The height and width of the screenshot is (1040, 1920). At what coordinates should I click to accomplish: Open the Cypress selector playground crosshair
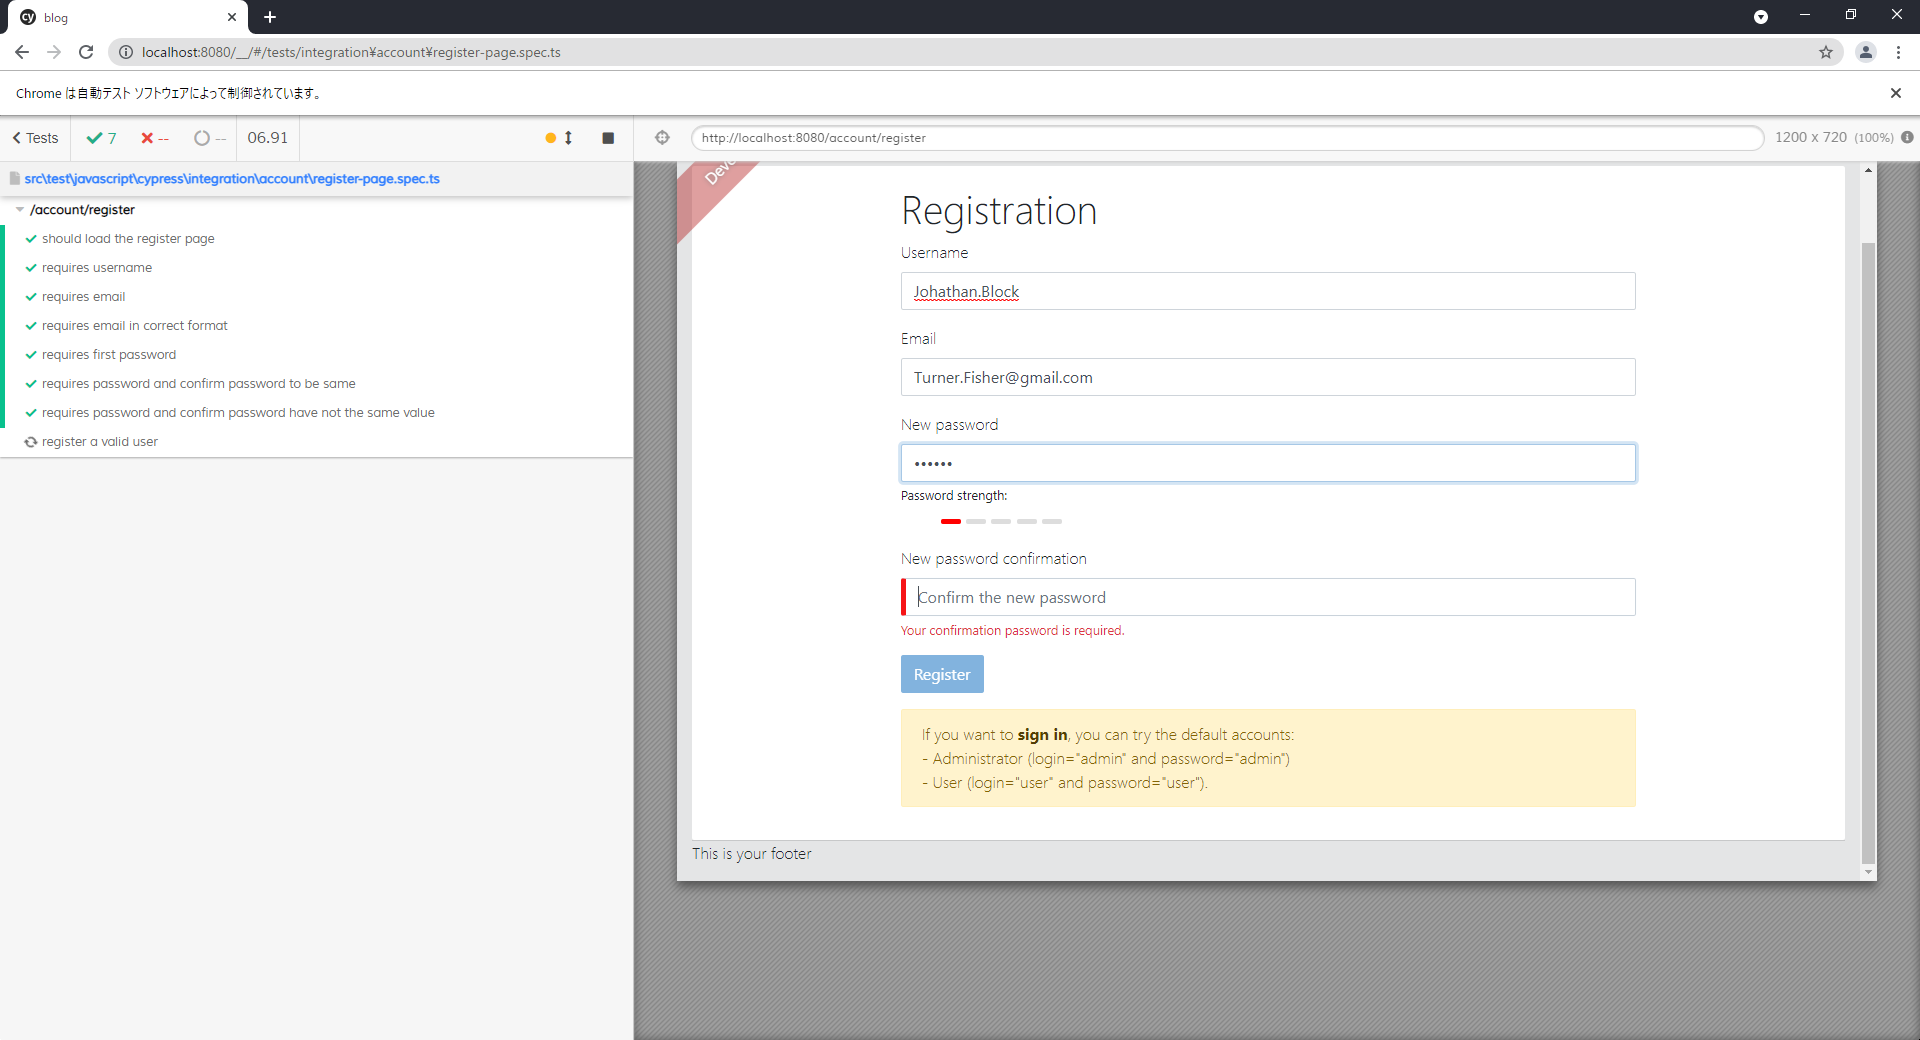662,138
